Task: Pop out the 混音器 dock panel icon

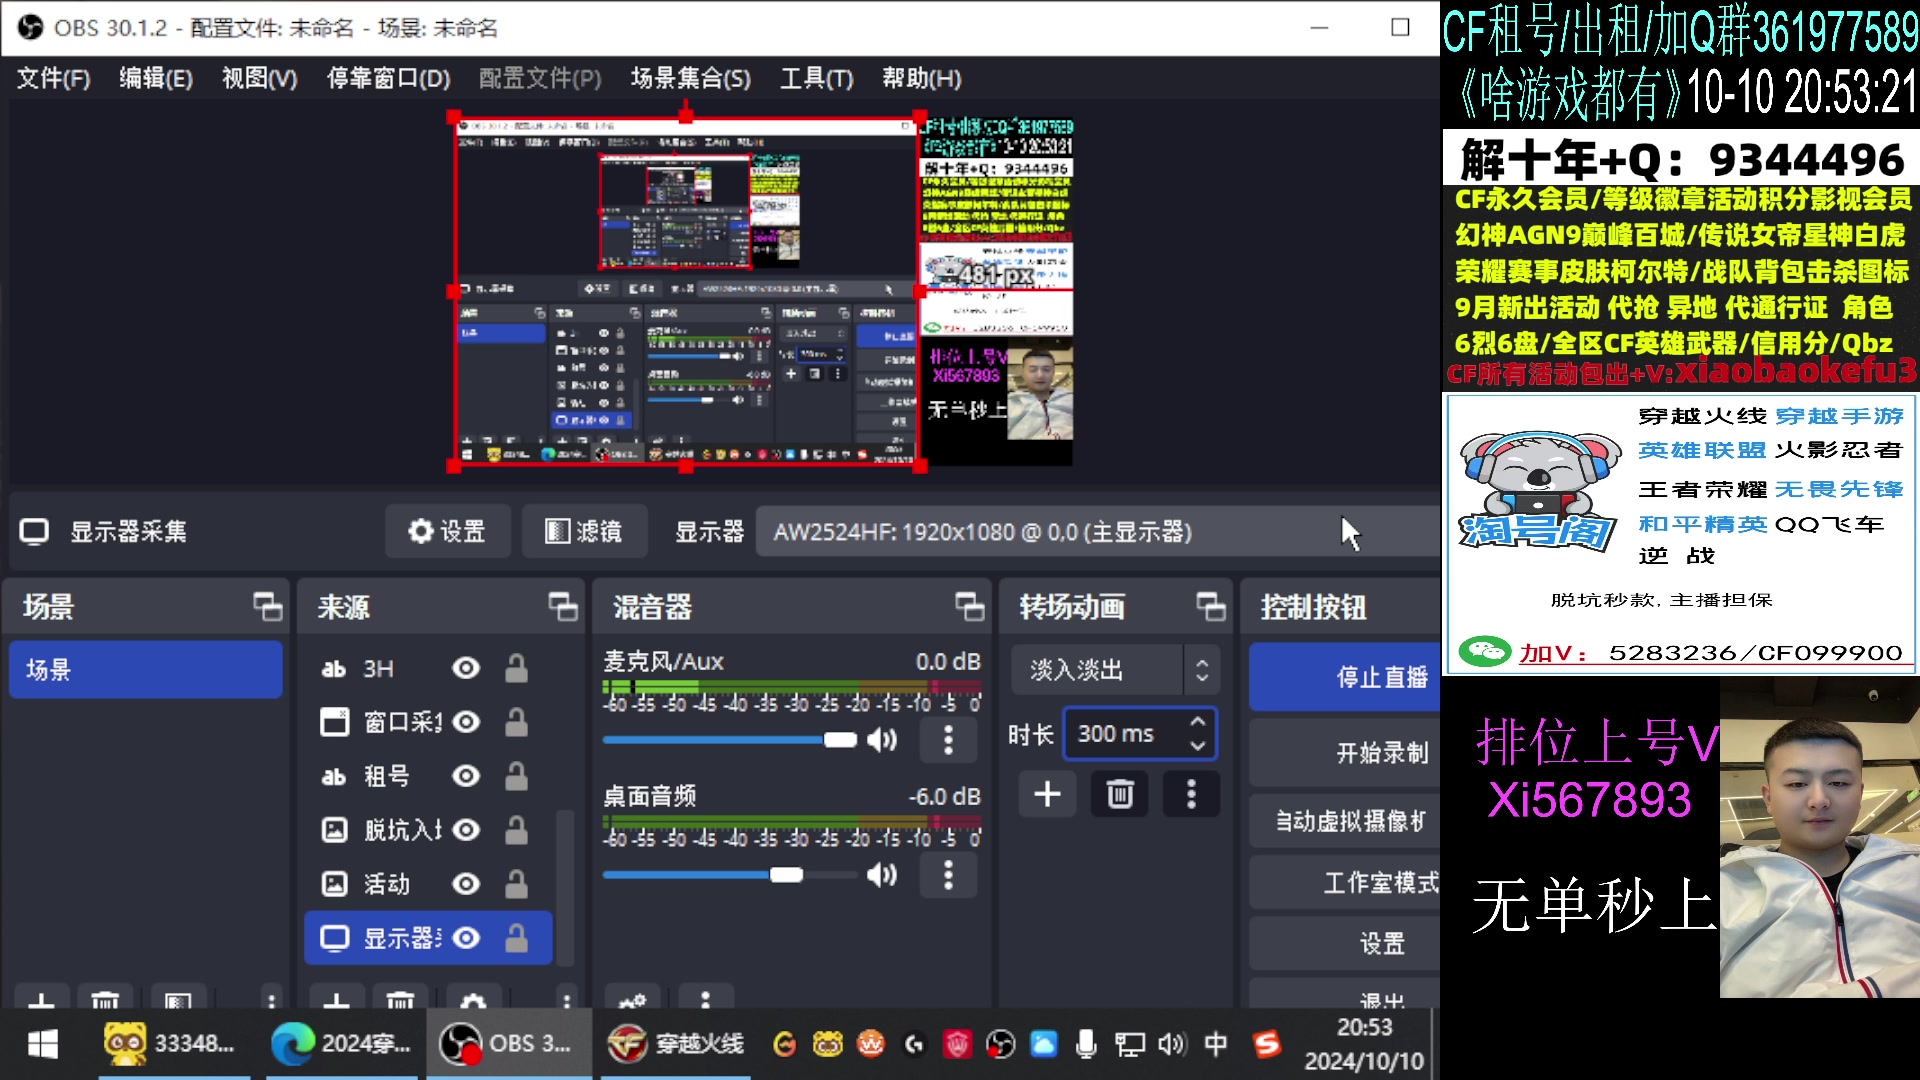Action: point(970,607)
